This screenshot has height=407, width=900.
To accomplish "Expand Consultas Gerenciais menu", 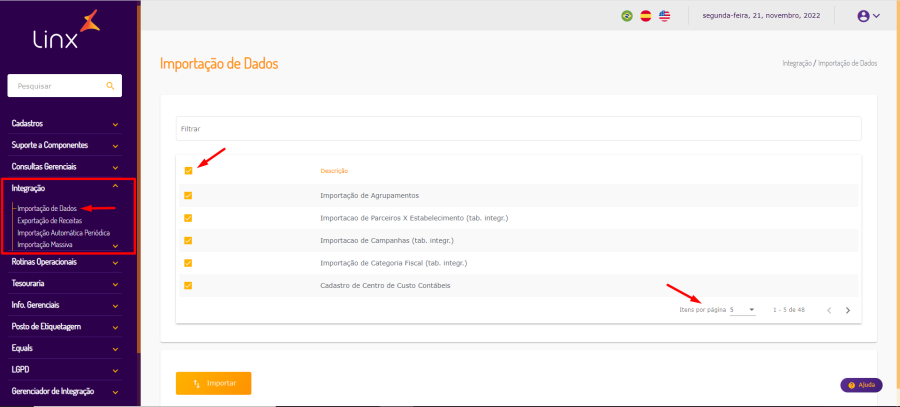I will [65, 167].
